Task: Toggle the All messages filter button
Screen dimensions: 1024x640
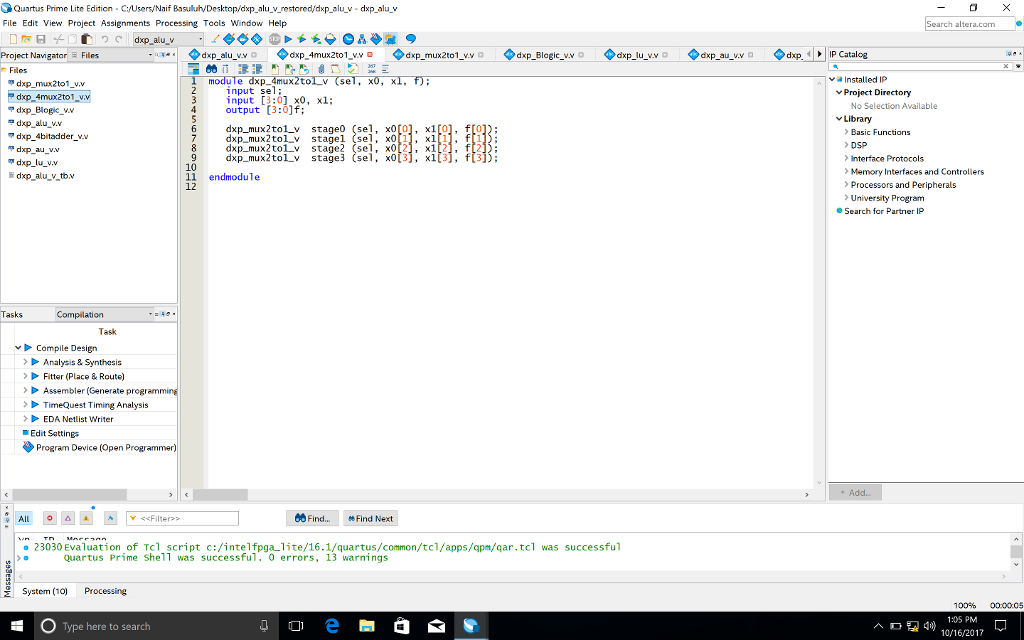Action: [24, 518]
